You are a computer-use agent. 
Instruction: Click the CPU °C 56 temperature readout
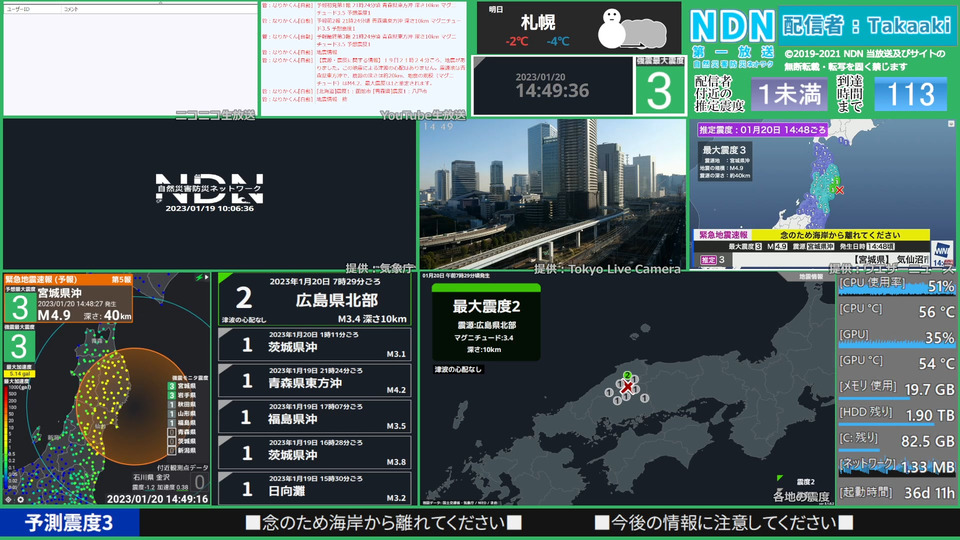[x=896, y=312]
